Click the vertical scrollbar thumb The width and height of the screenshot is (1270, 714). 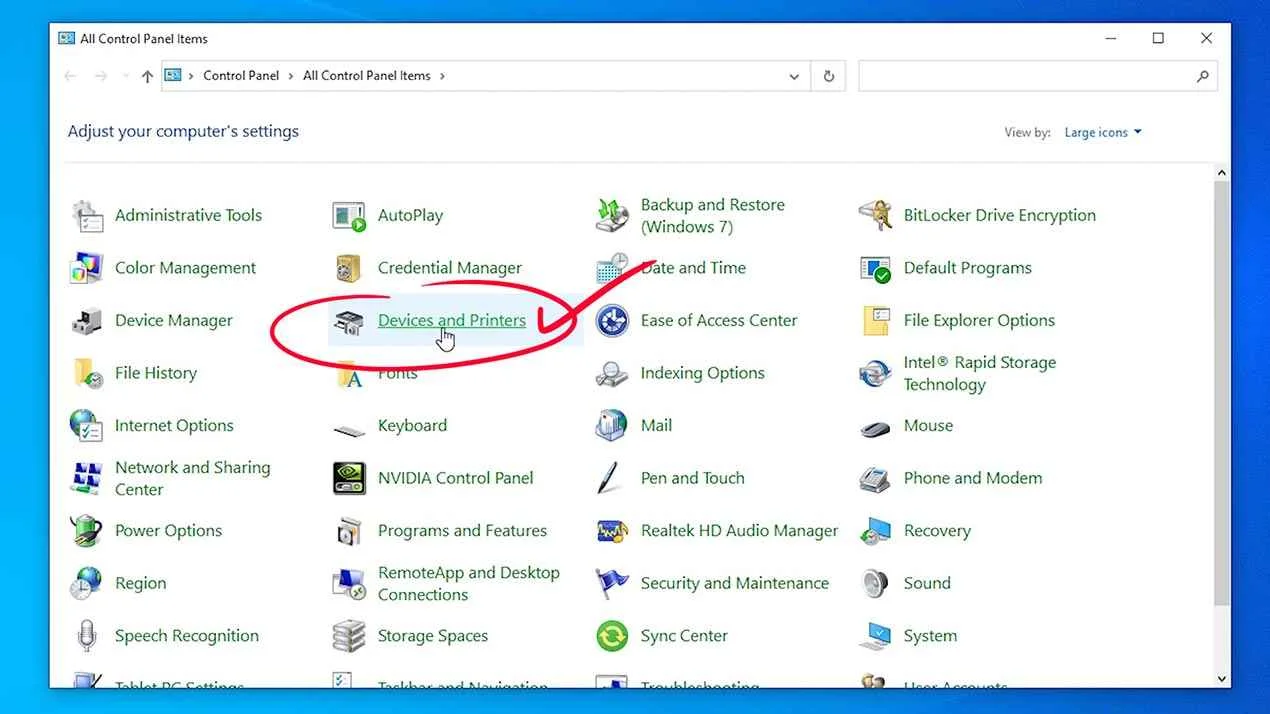[1221, 393]
